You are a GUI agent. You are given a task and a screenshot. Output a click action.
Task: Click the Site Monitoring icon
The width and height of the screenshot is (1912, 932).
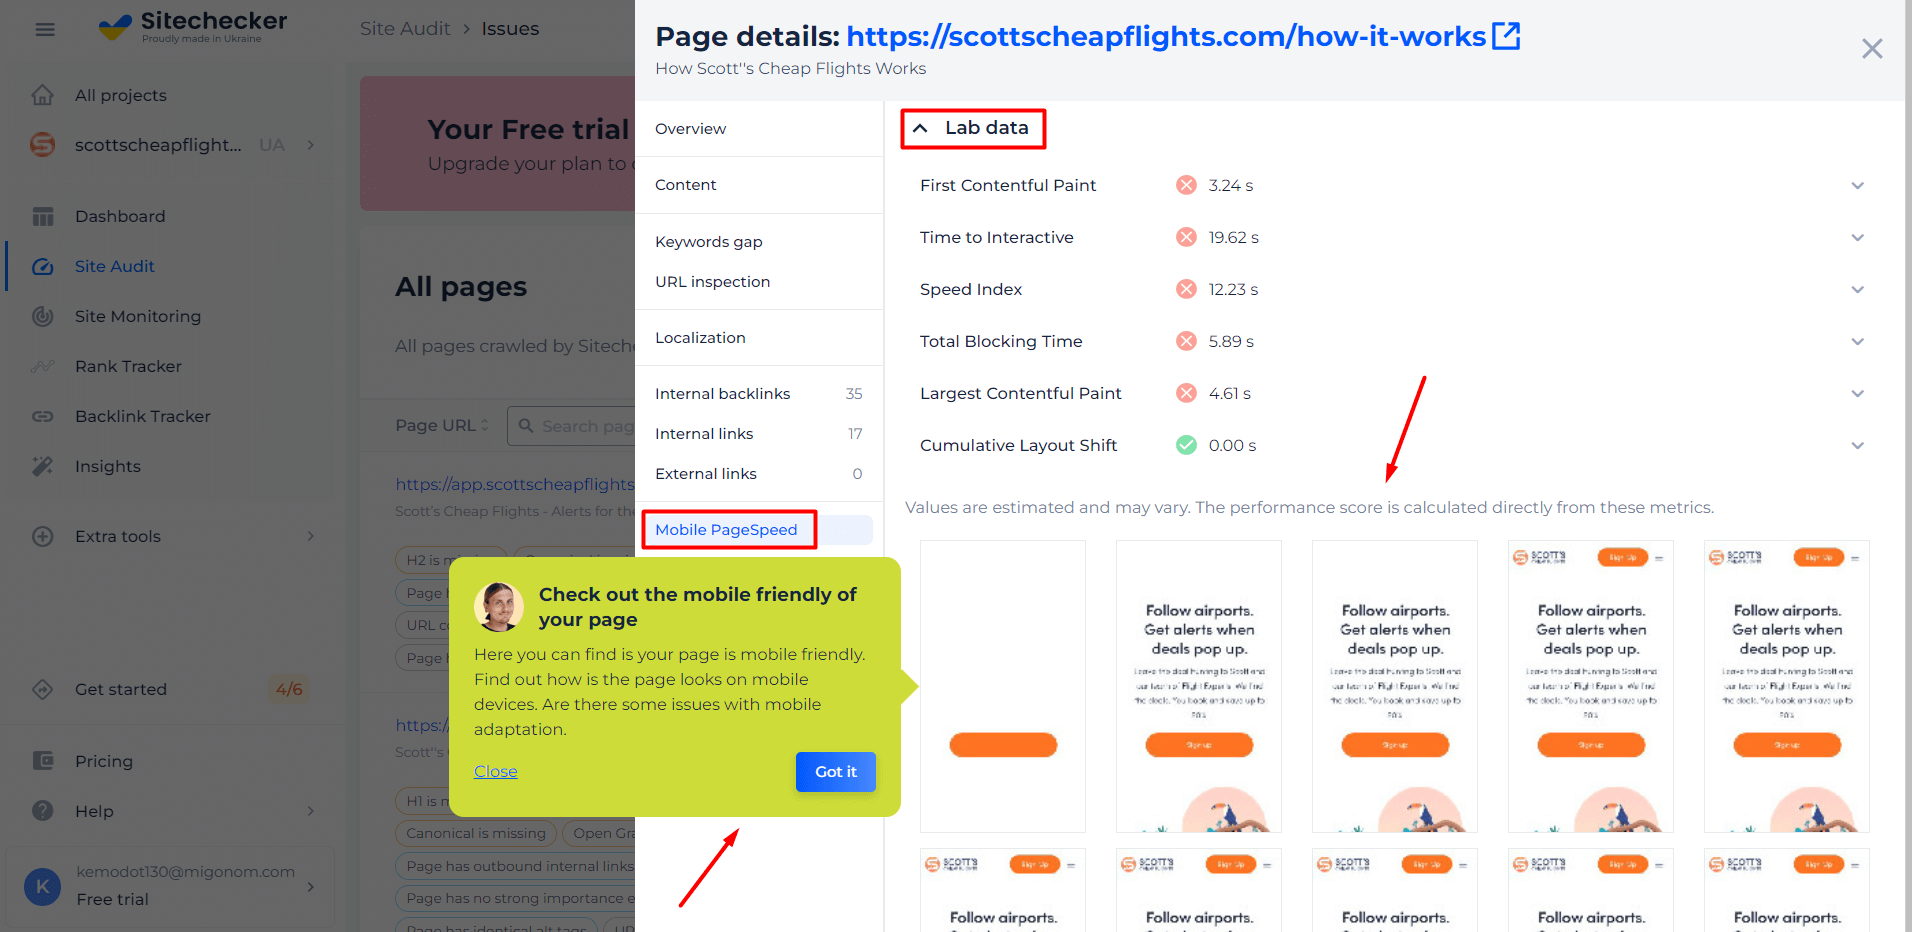tap(43, 316)
